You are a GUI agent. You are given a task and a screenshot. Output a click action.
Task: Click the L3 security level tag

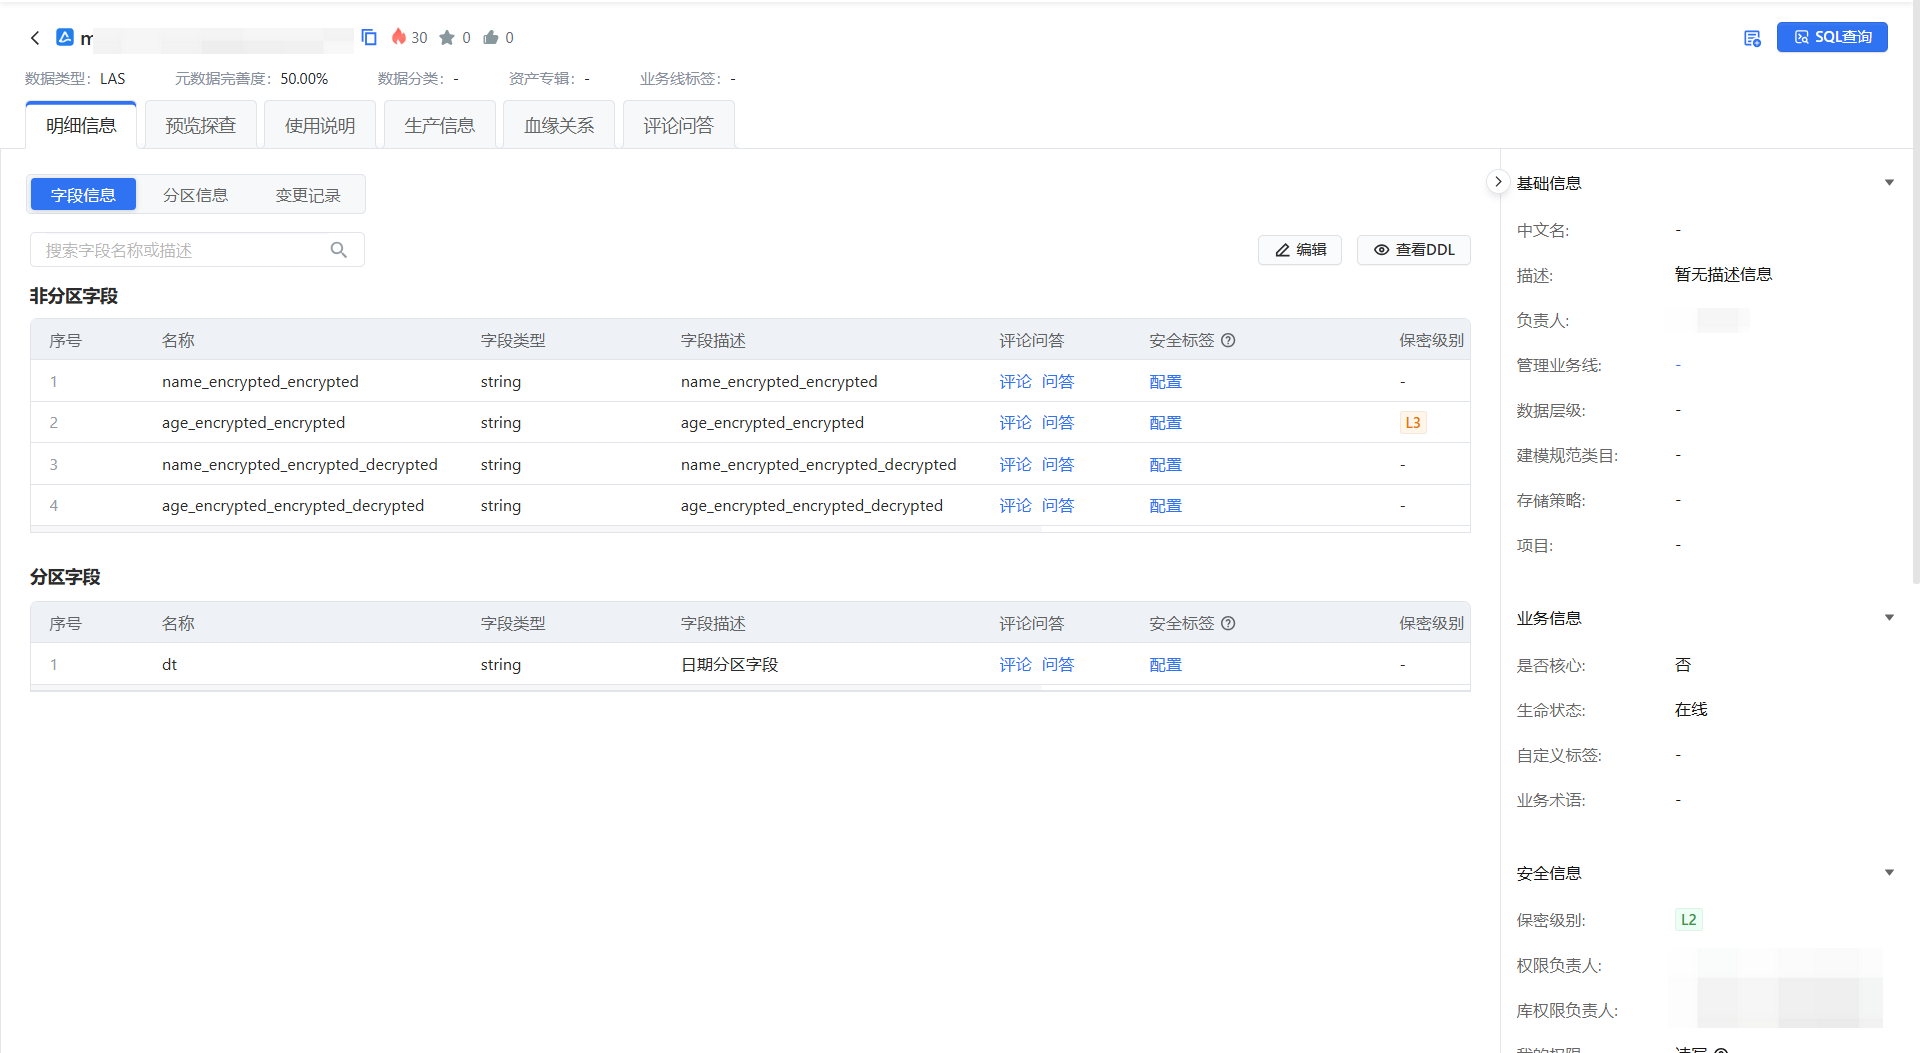click(x=1413, y=423)
